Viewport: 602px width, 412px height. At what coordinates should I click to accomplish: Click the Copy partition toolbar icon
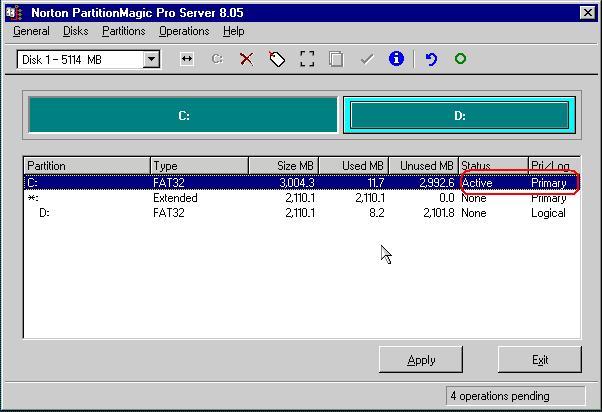tap(336, 59)
